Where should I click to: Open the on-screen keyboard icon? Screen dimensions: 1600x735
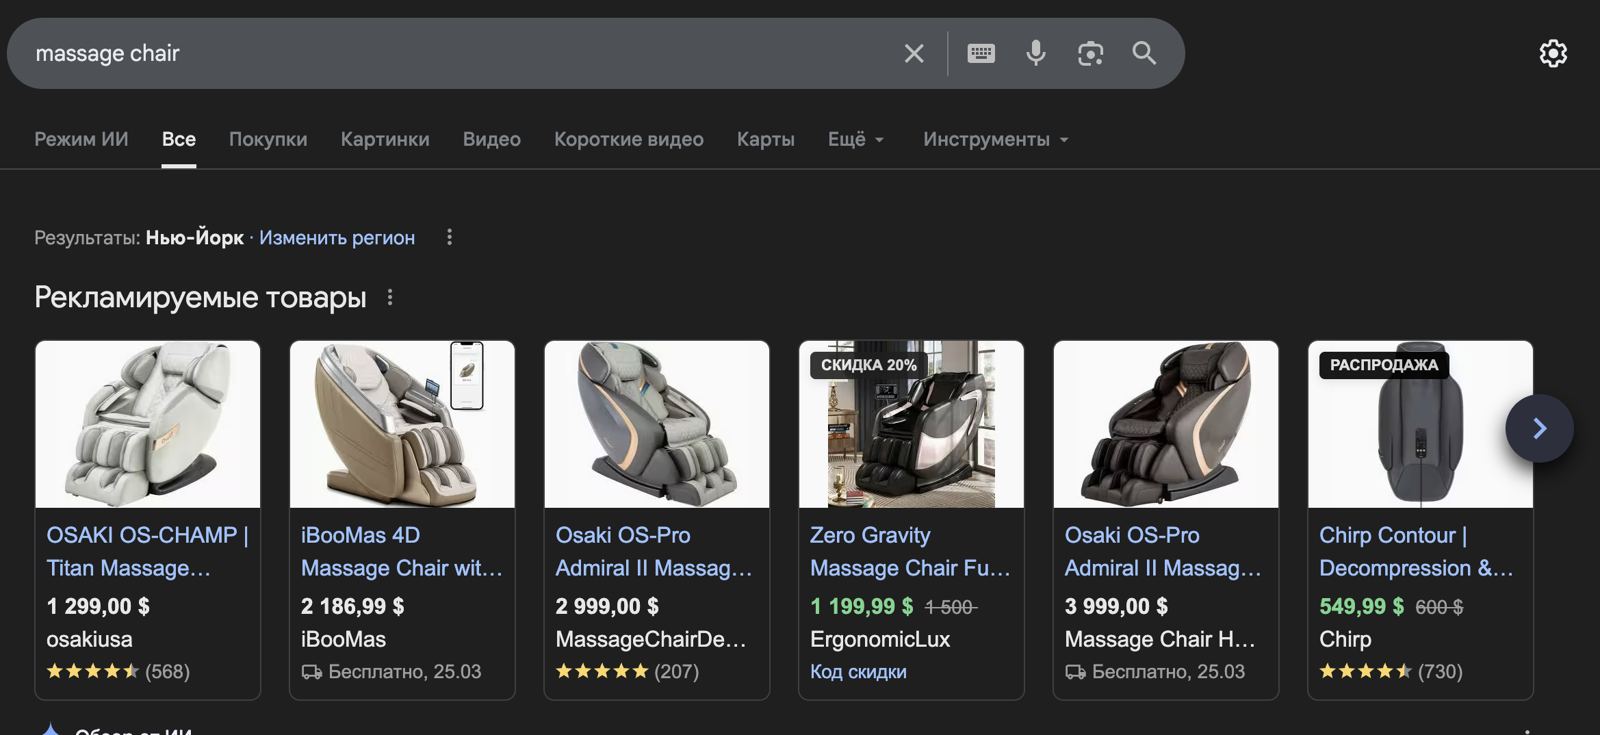(981, 53)
